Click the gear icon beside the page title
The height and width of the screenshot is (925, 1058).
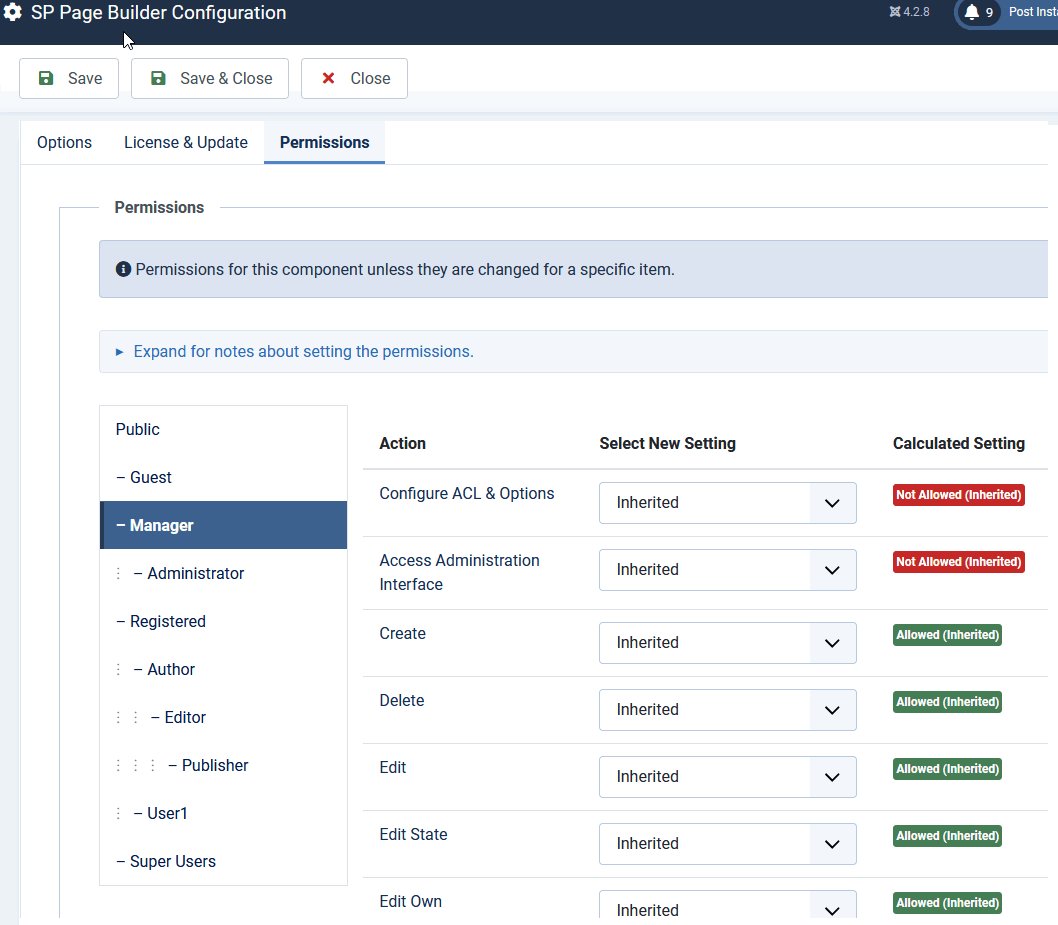tap(13, 14)
